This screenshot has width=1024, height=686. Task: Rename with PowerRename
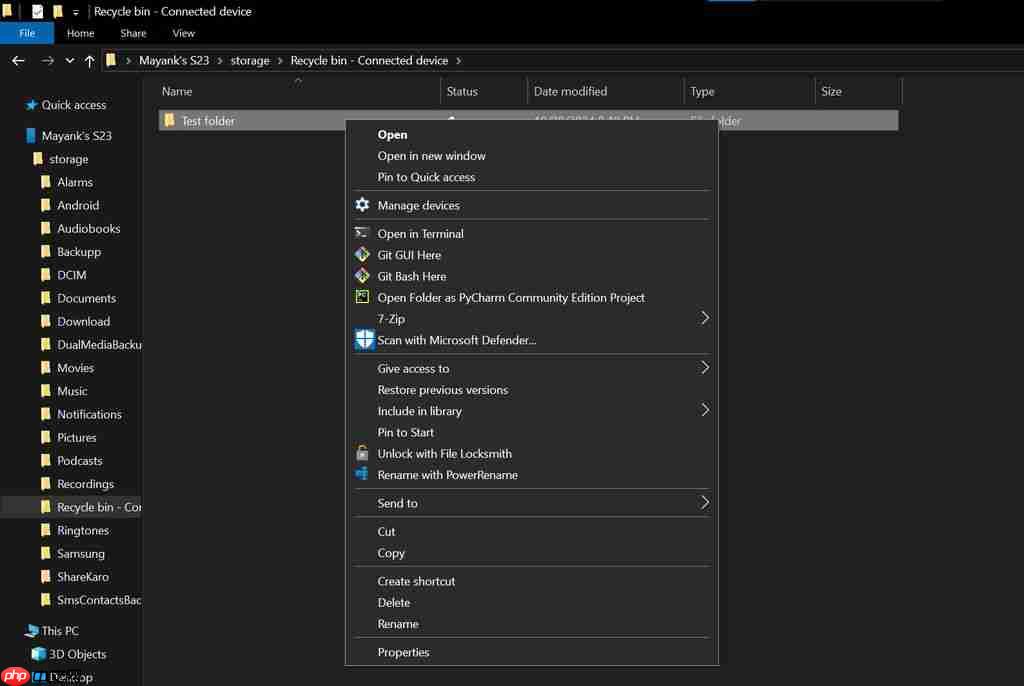pyautogui.click(x=448, y=474)
